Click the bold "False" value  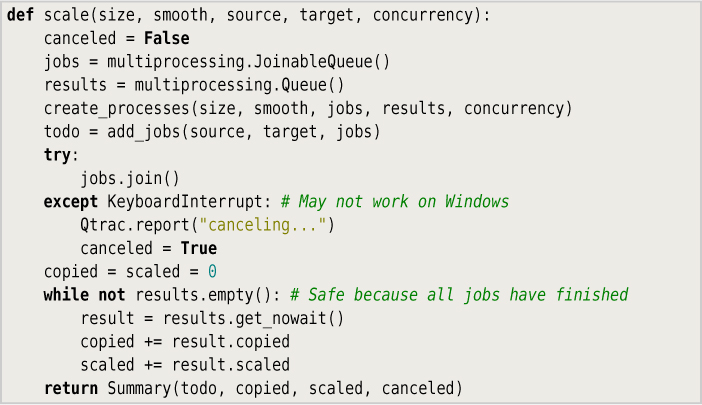coord(166,38)
